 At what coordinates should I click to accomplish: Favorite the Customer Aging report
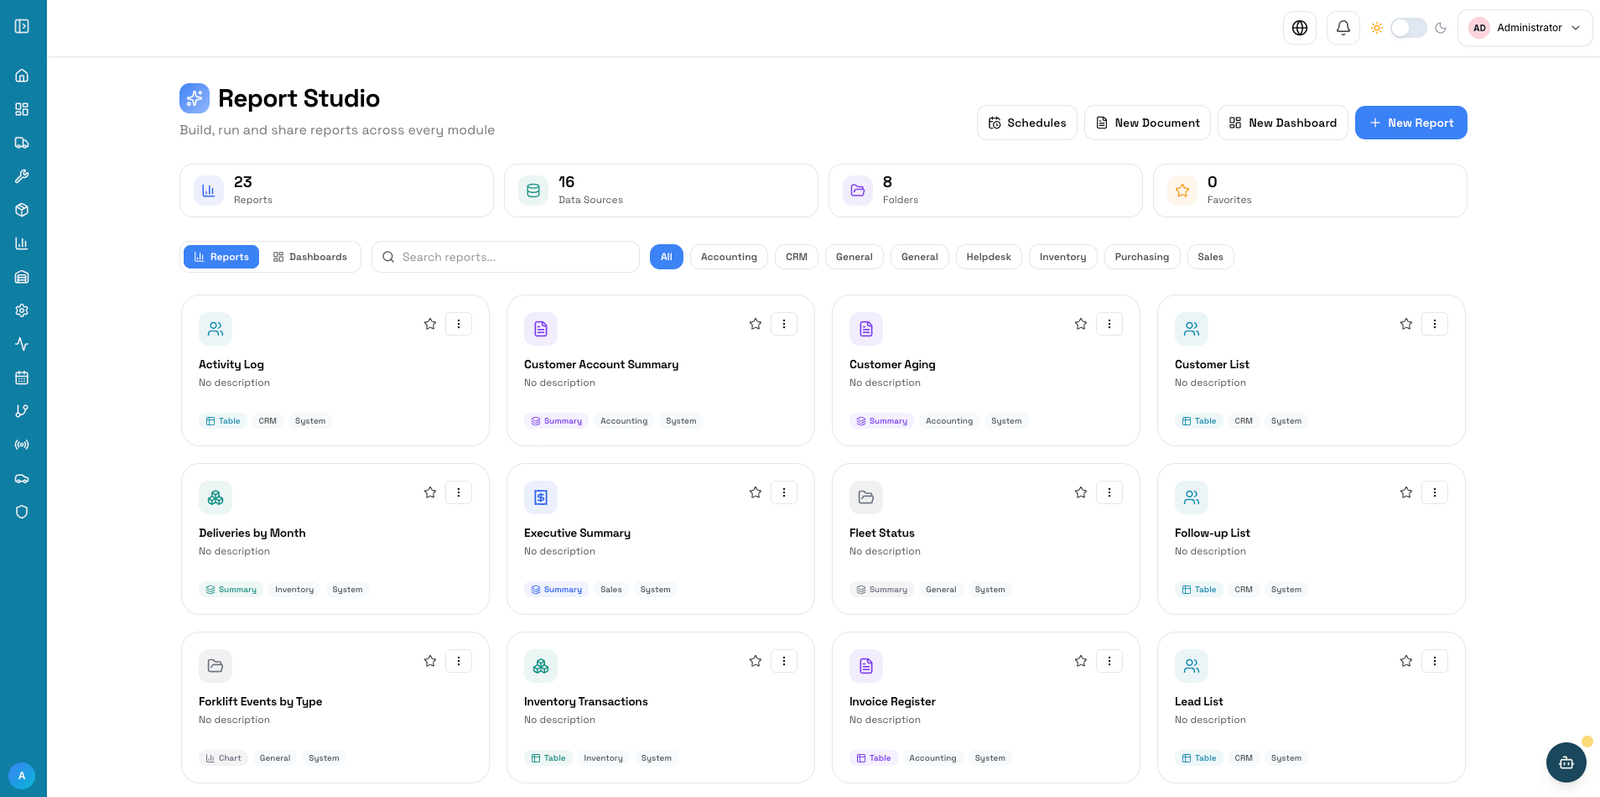1081,324
